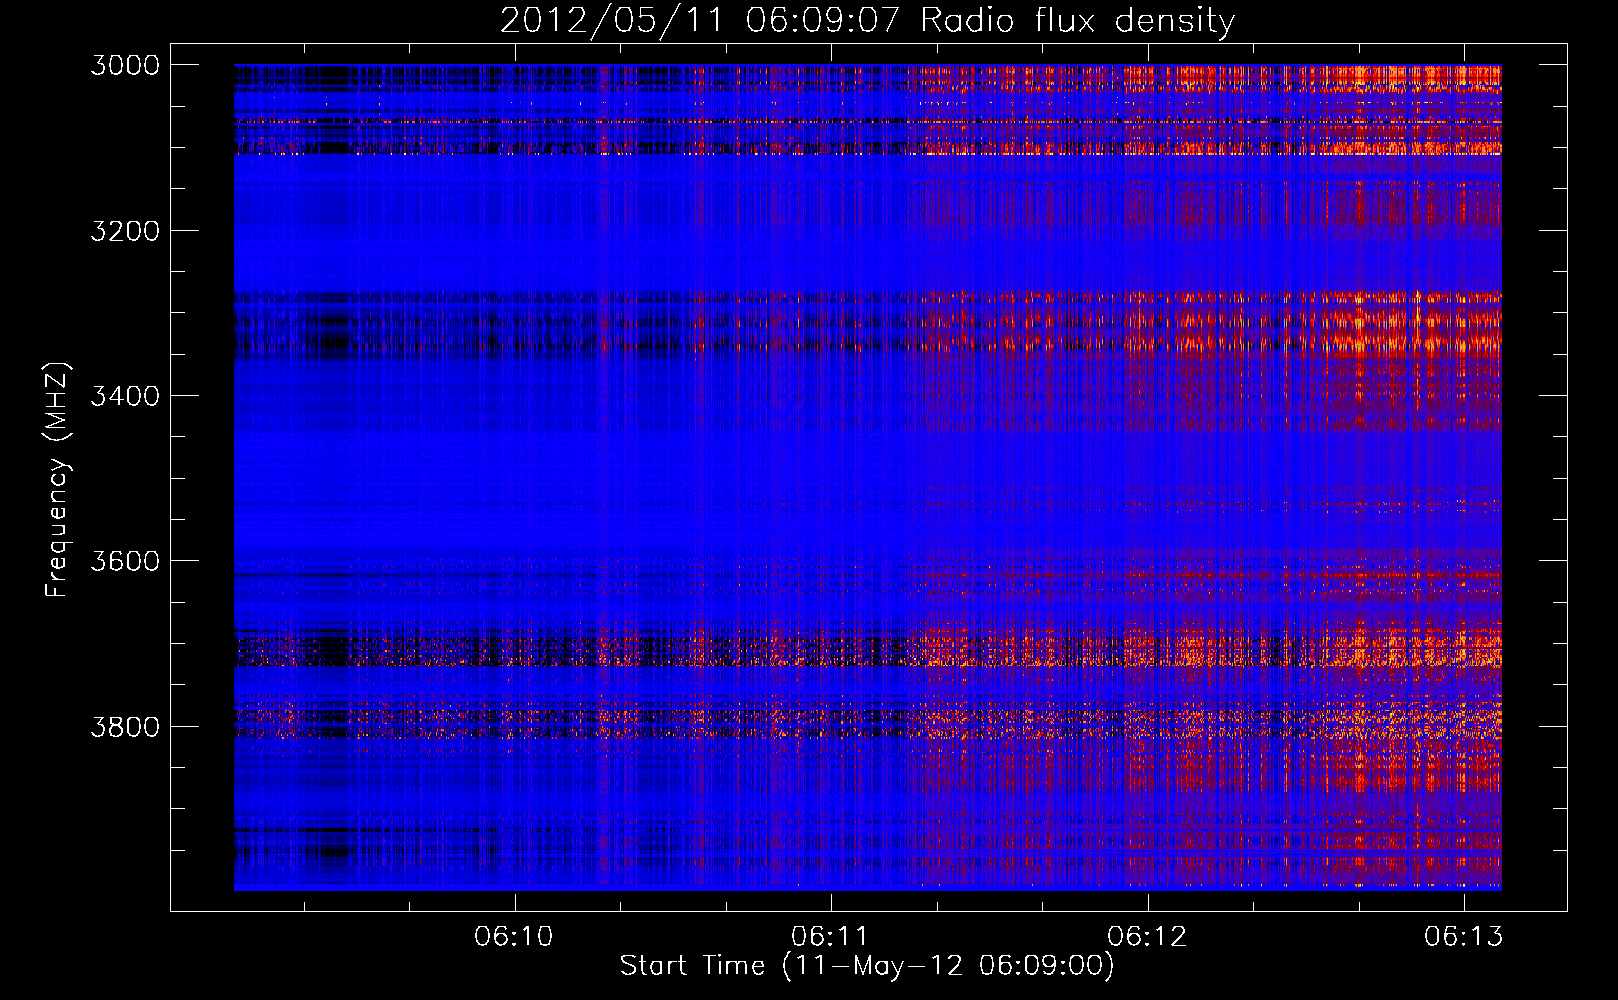Click the 'Start Time (11-May-12 06:09:00)' axis title
Image resolution: width=1618 pixels, height=1000 pixels.
click(867, 966)
